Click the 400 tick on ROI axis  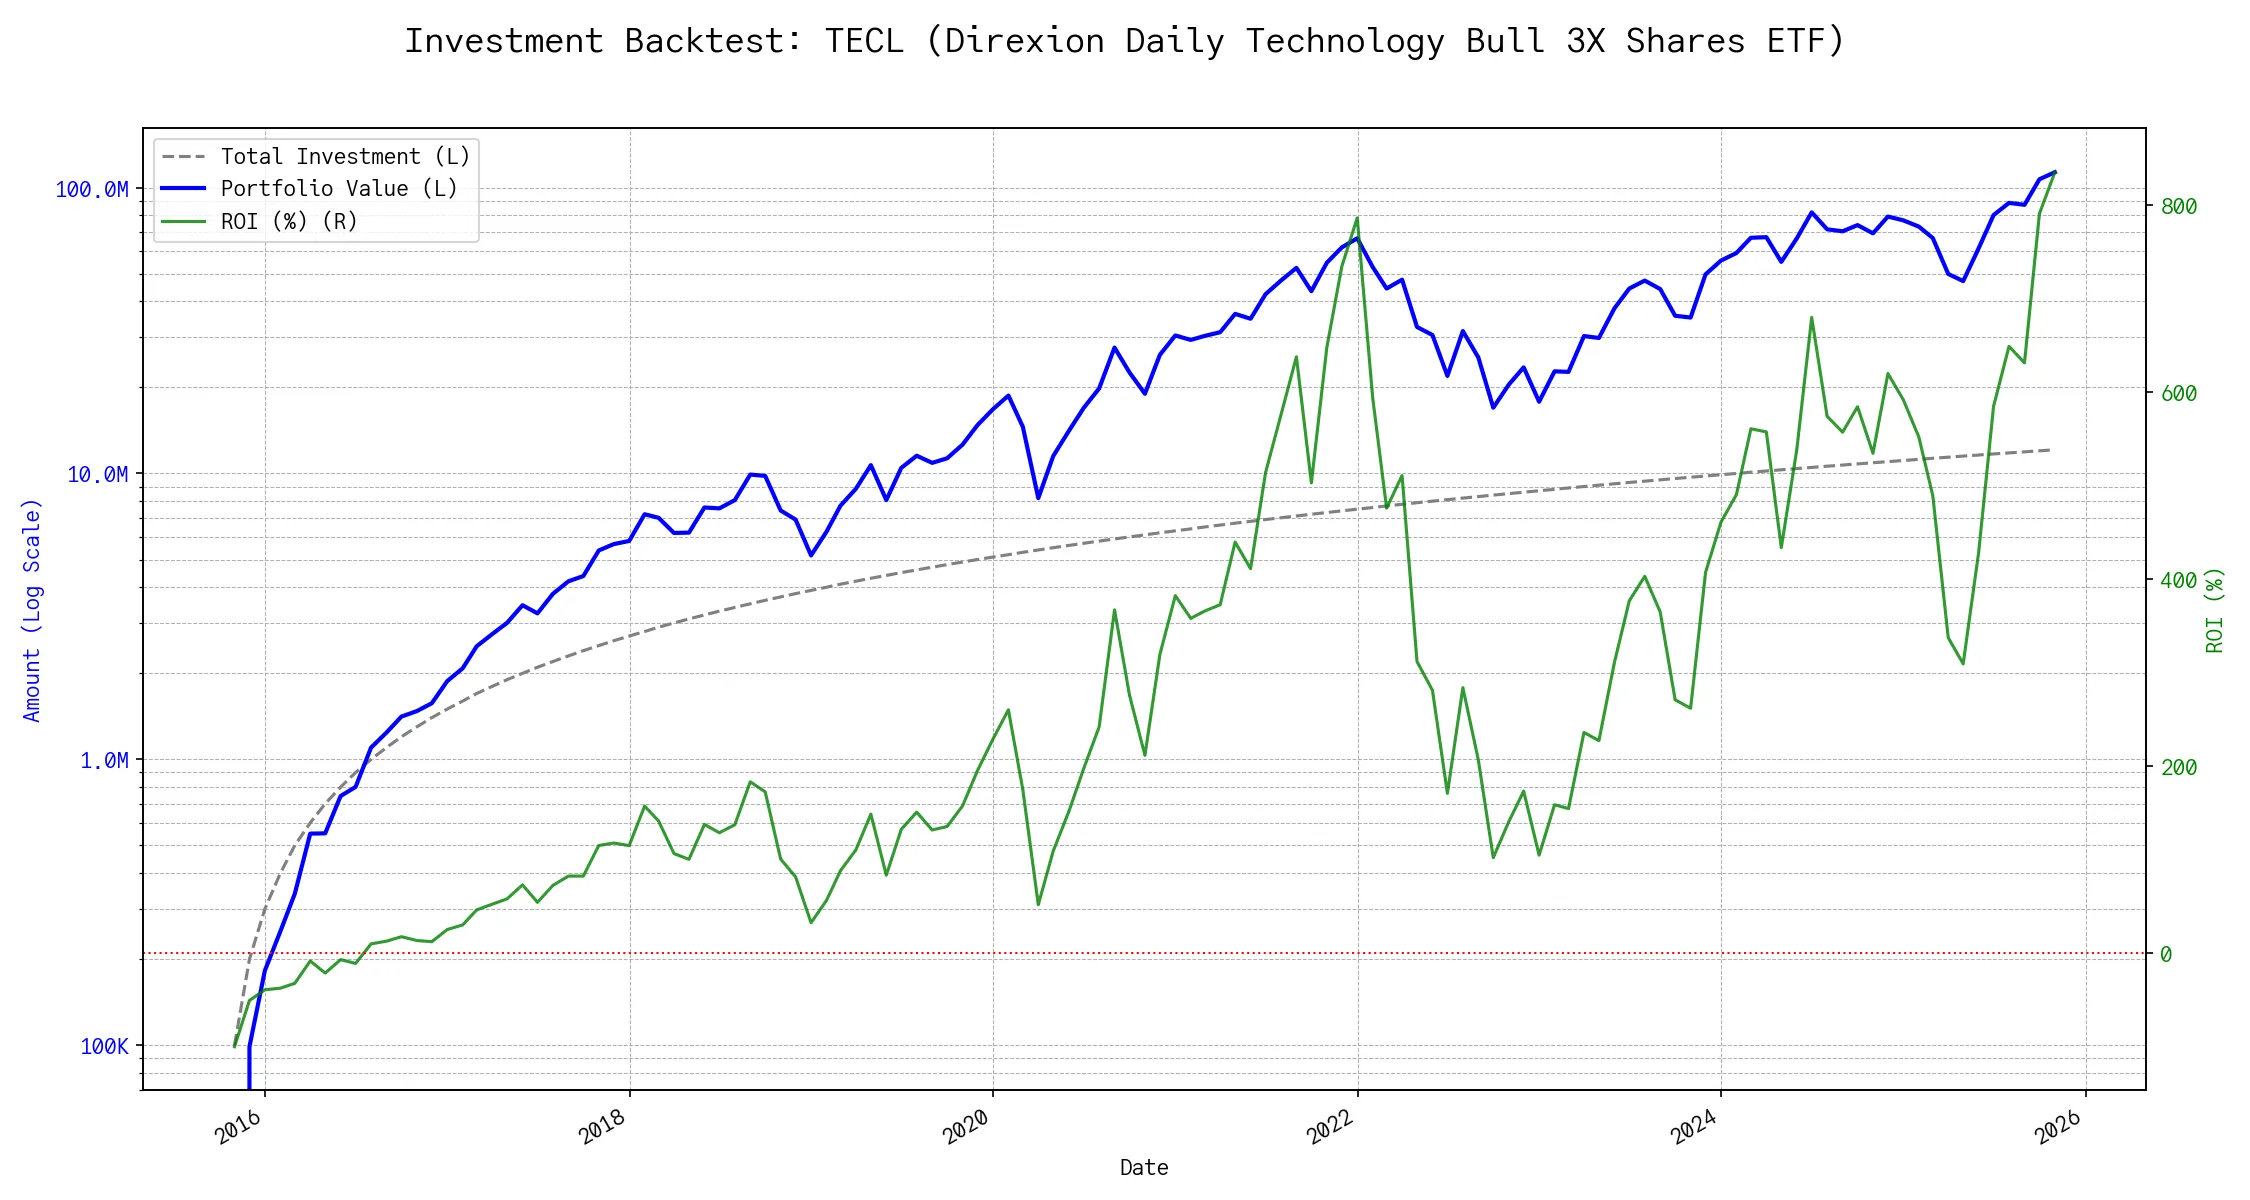[x=2179, y=581]
